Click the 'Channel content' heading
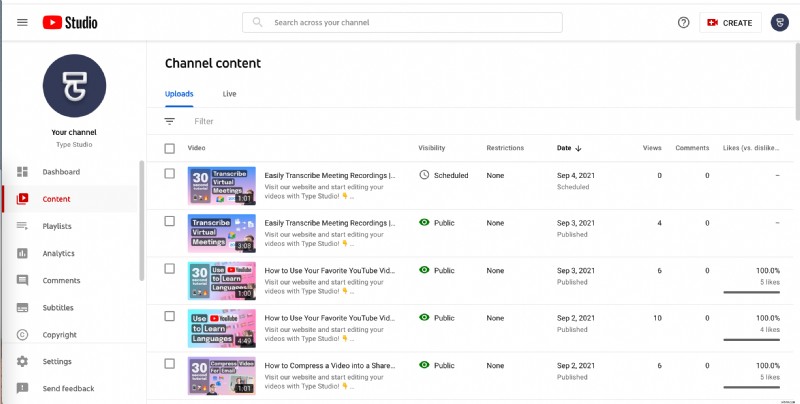 click(213, 63)
